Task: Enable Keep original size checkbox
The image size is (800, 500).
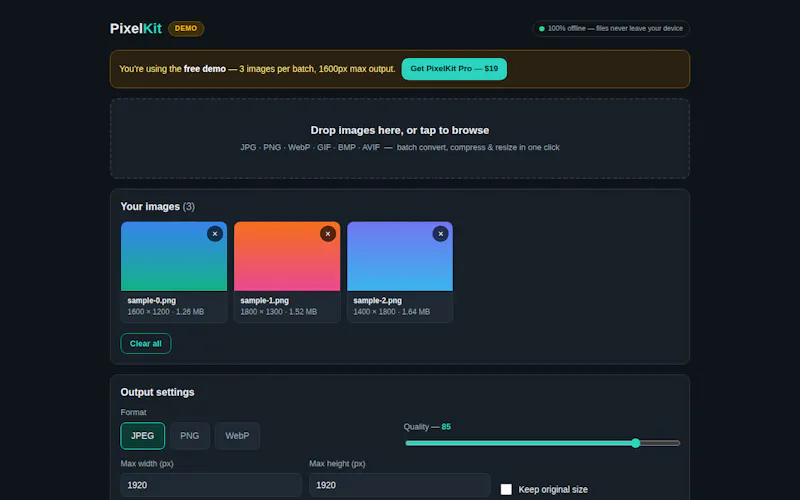Action: pos(506,489)
